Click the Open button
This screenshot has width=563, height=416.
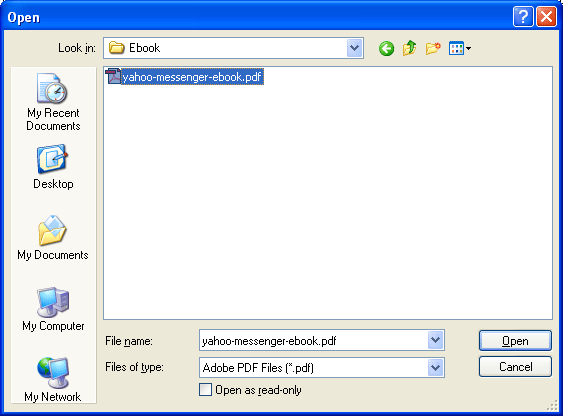(515, 341)
